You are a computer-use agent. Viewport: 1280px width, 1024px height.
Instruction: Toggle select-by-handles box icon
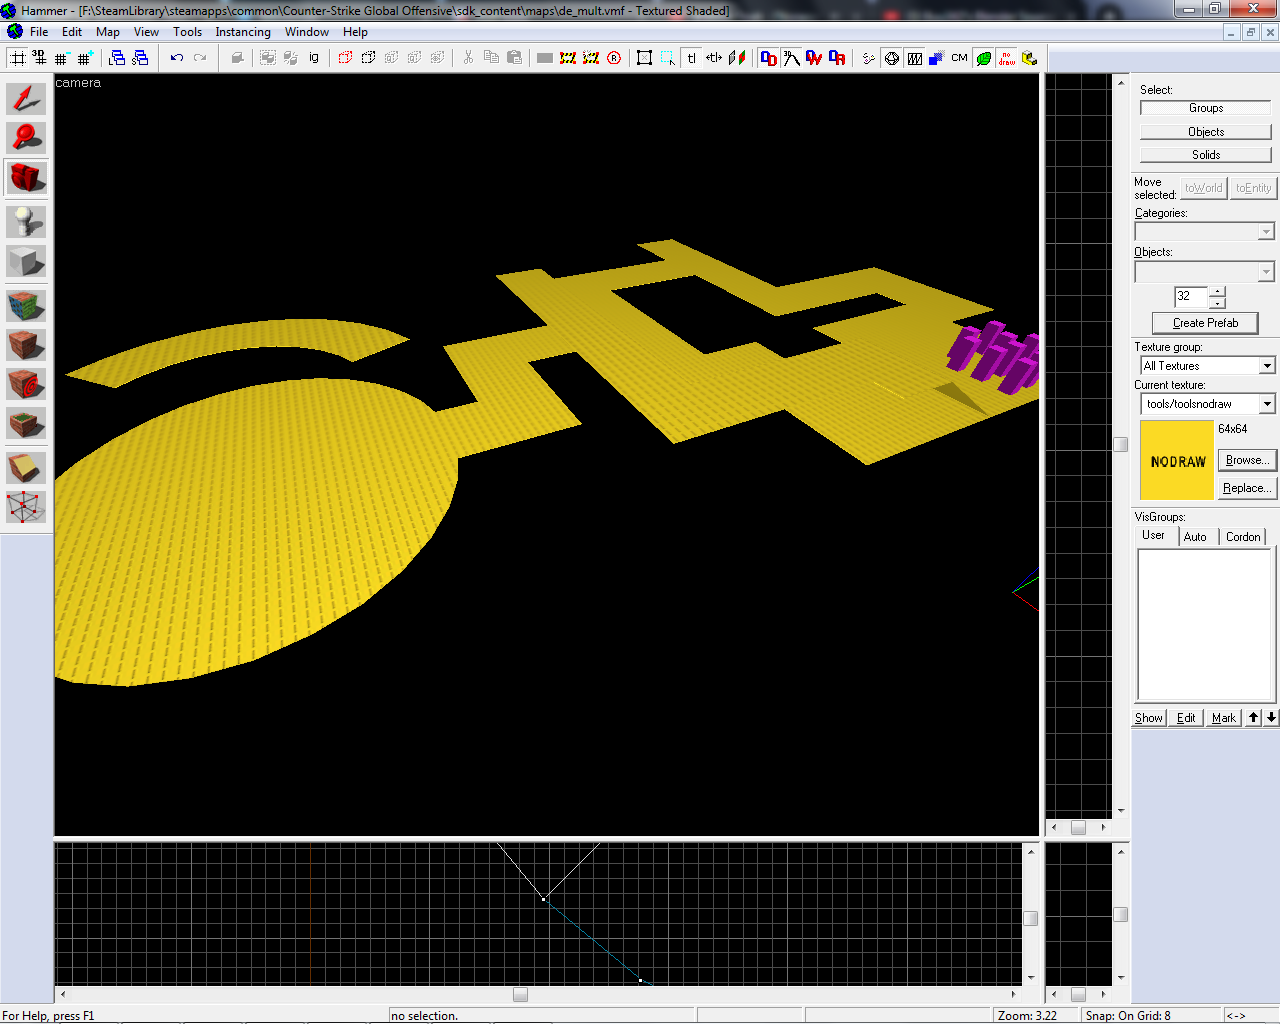point(645,58)
